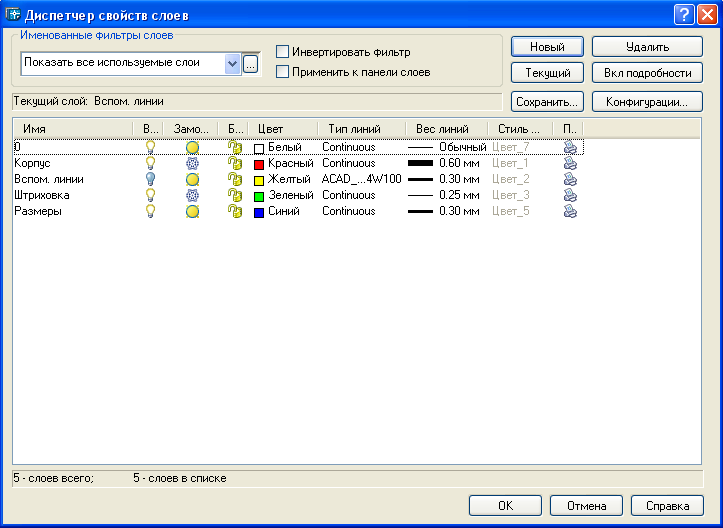Change the blue swatch of Размеры
723x528 pixels.
tap(259, 212)
